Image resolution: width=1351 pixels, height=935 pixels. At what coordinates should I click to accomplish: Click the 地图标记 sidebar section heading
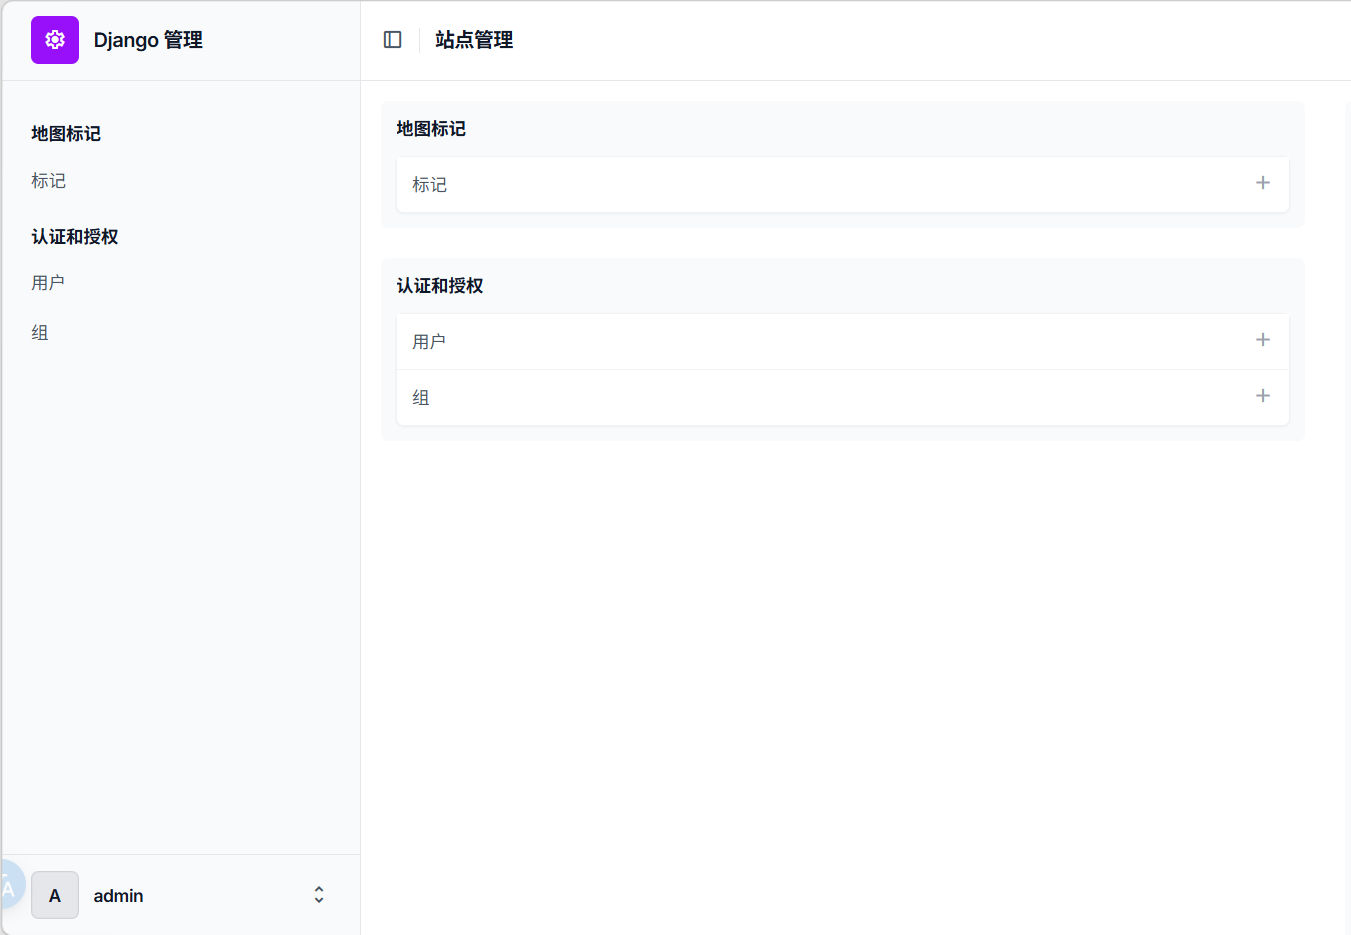tap(66, 134)
